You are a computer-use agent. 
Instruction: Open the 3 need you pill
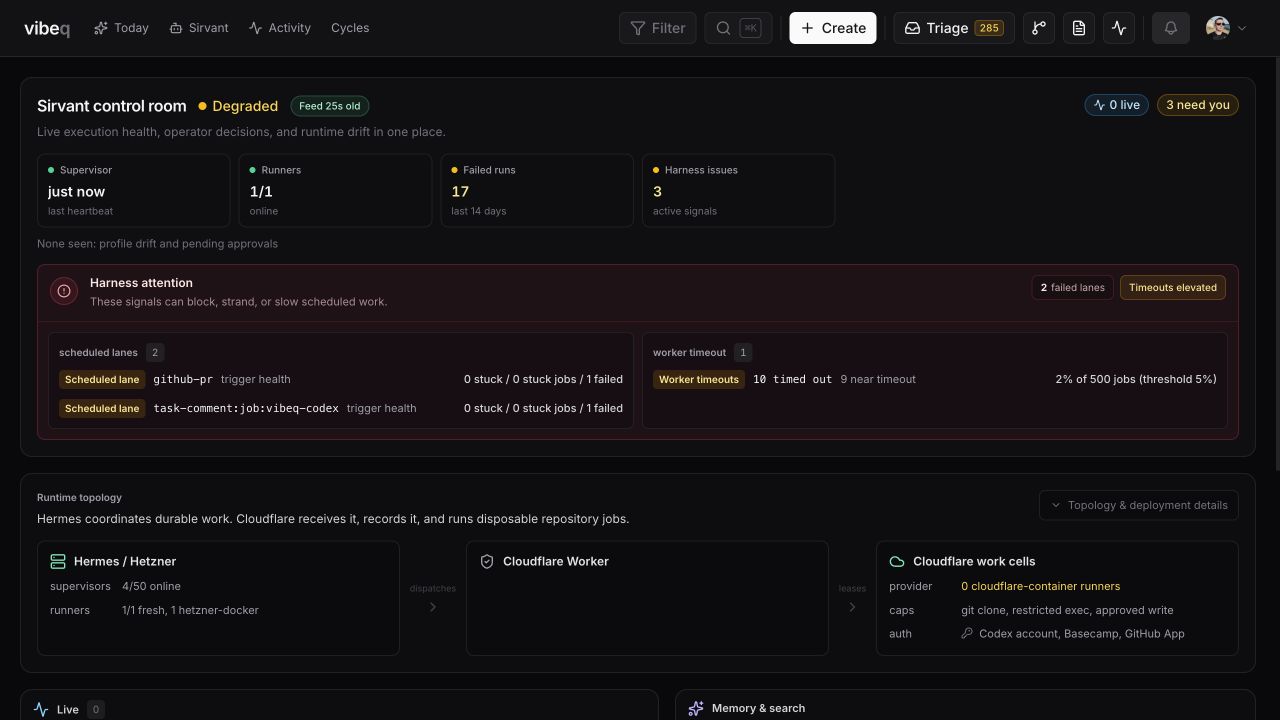(x=1198, y=105)
